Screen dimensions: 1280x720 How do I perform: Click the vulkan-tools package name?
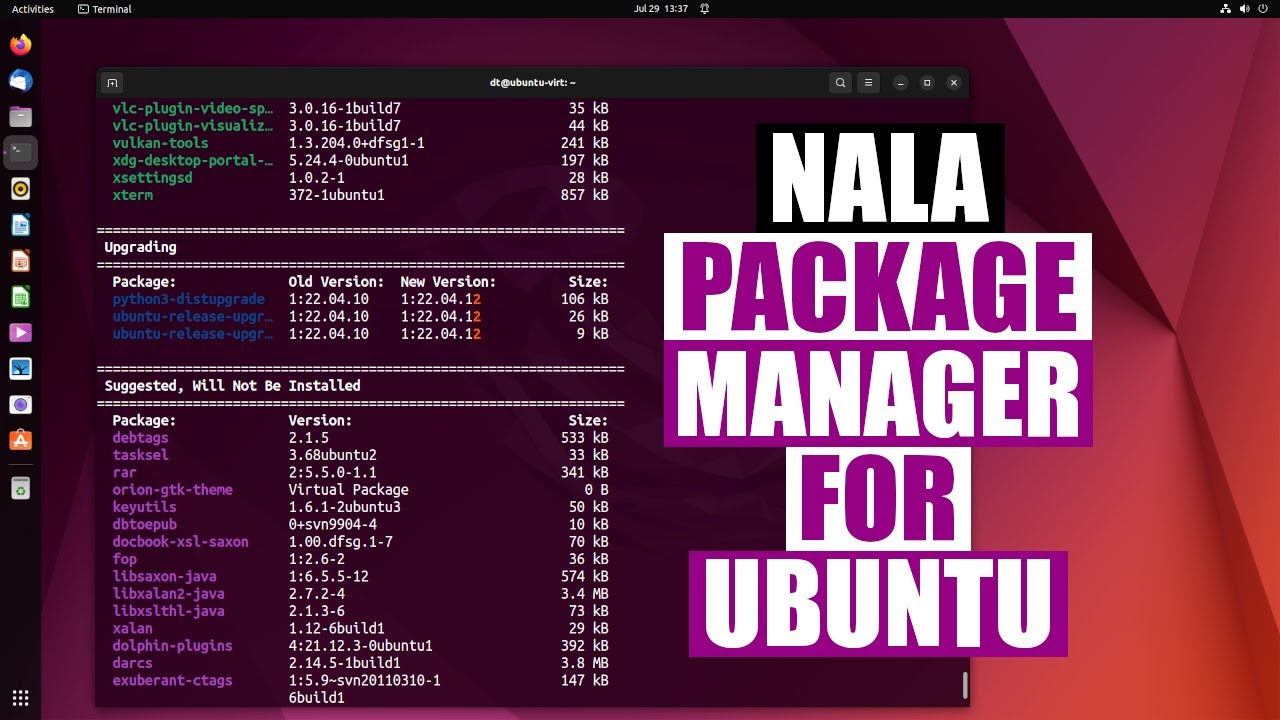coord(160,143)
